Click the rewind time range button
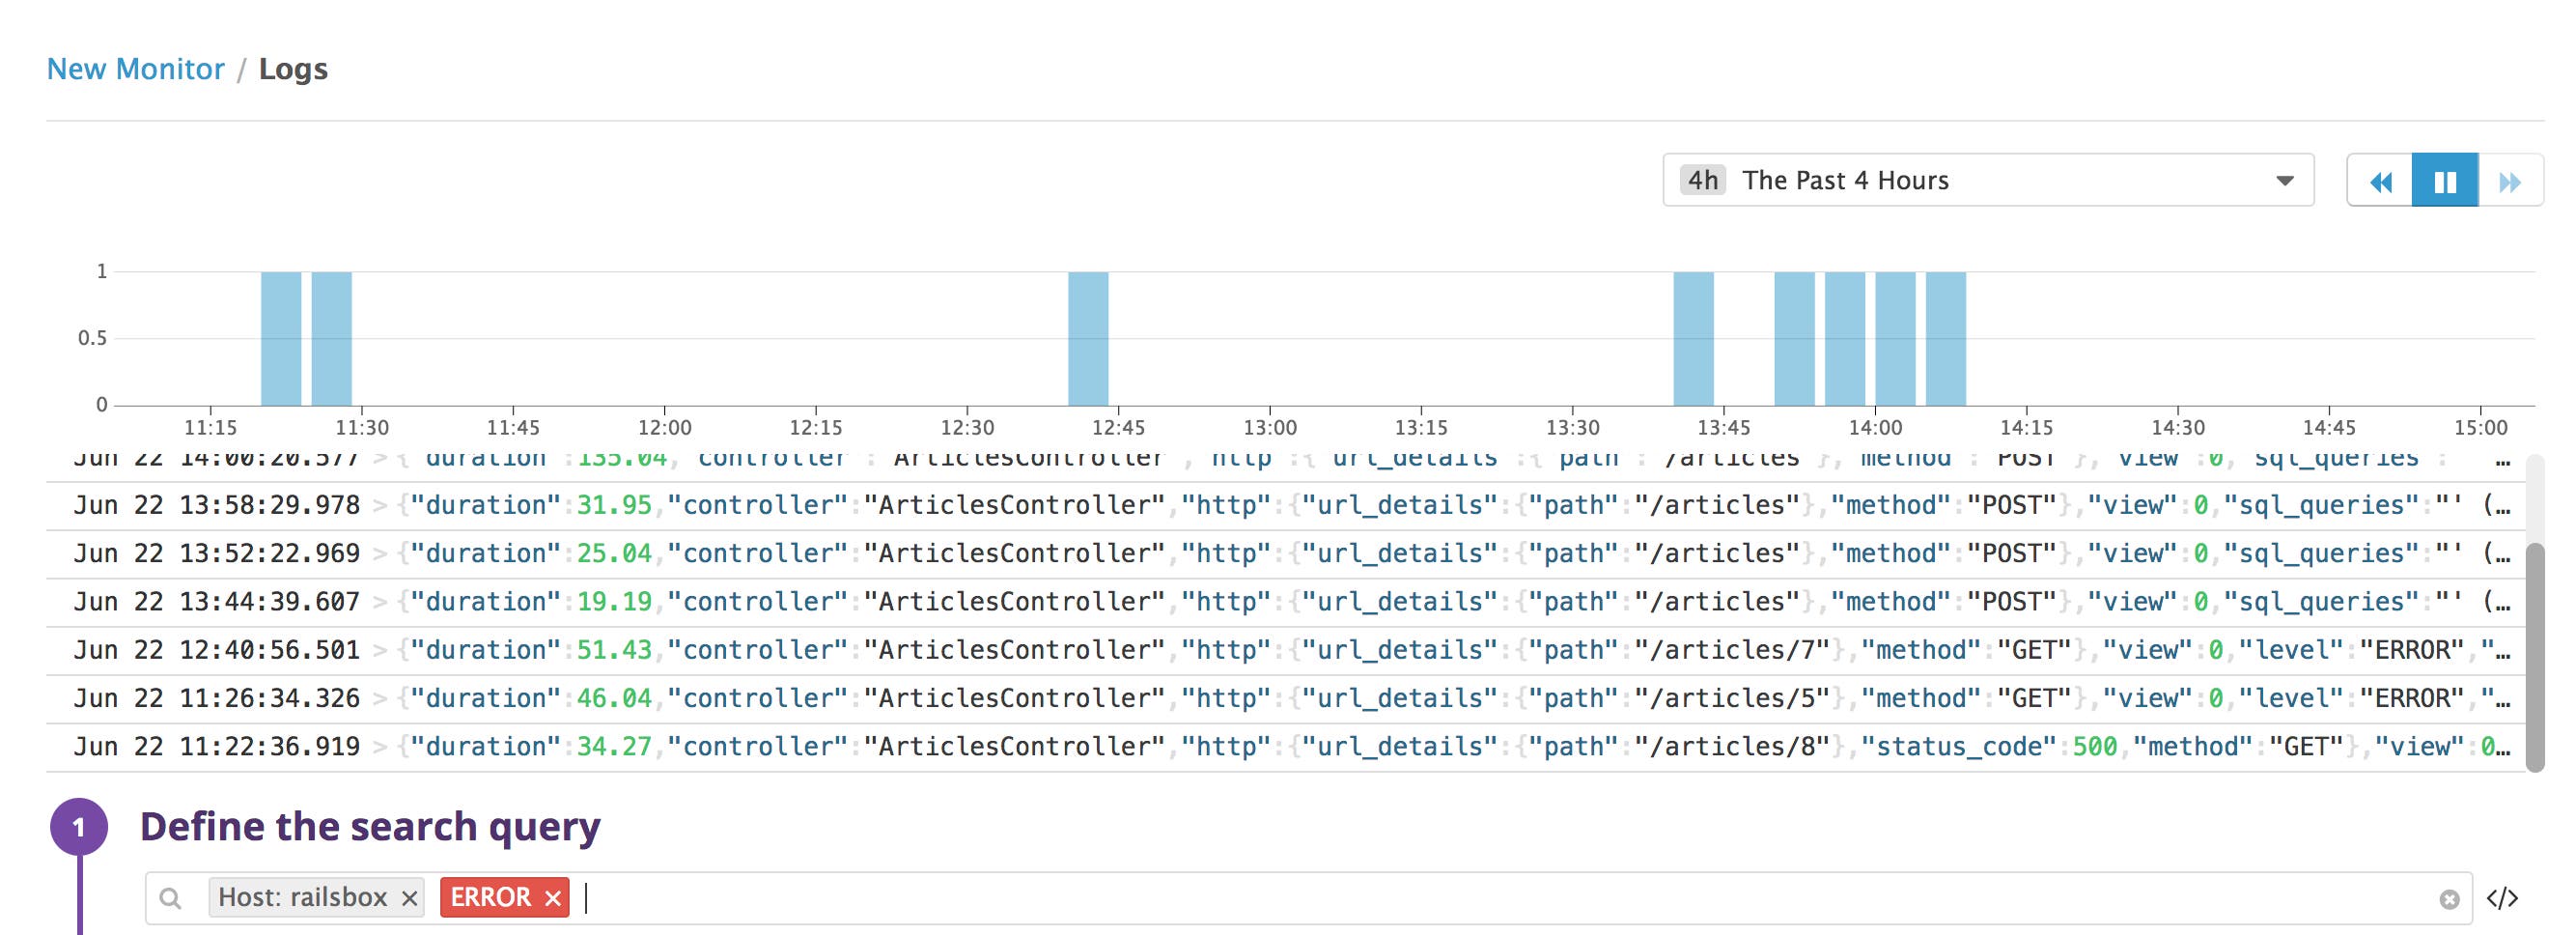This screenshot has height=935, width=2576. tap(2380, 181)
